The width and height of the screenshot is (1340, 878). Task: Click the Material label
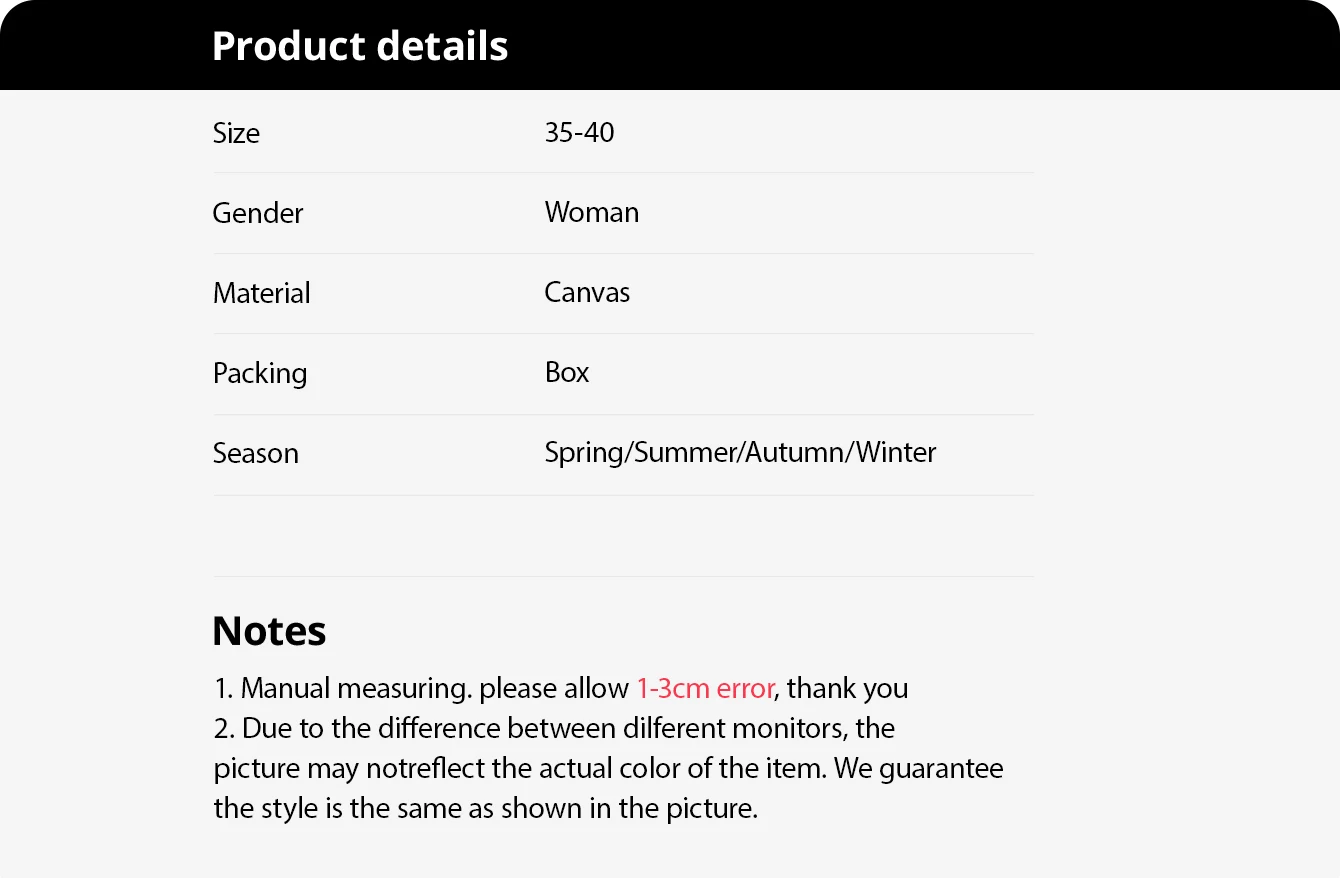[261, 293]
